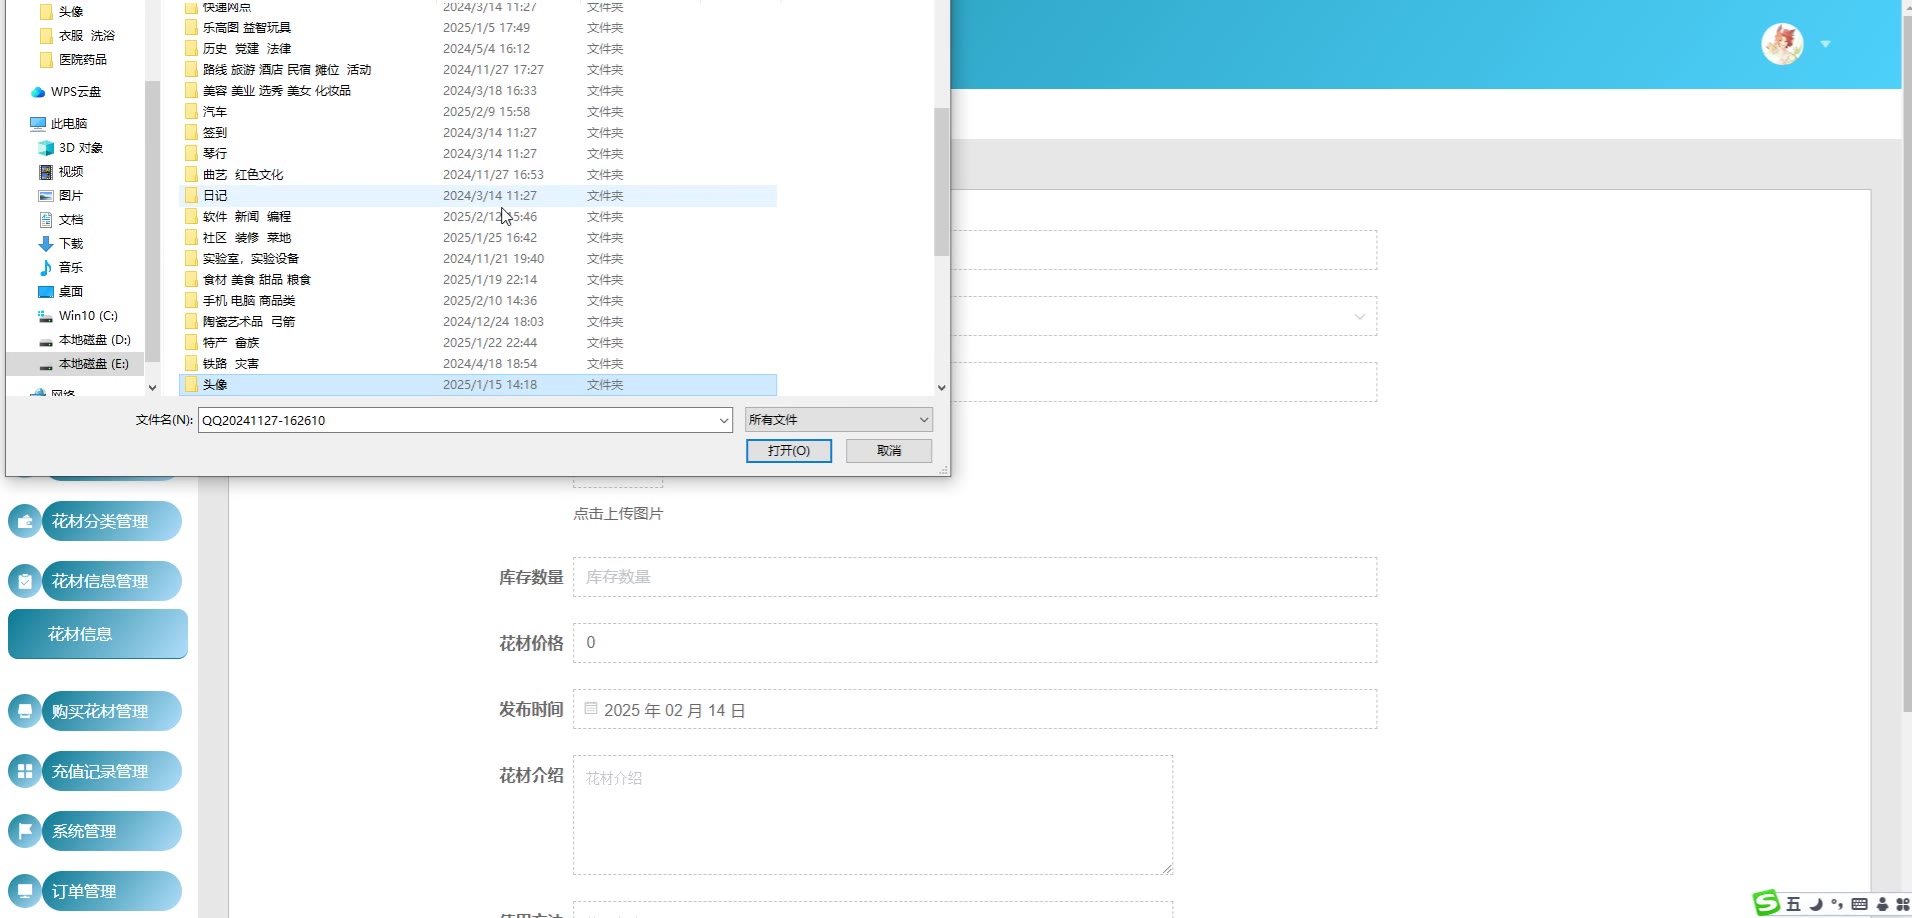The image size is (1912, 918).
Task: Select the 签到 folder
Action: coord(478,133)
